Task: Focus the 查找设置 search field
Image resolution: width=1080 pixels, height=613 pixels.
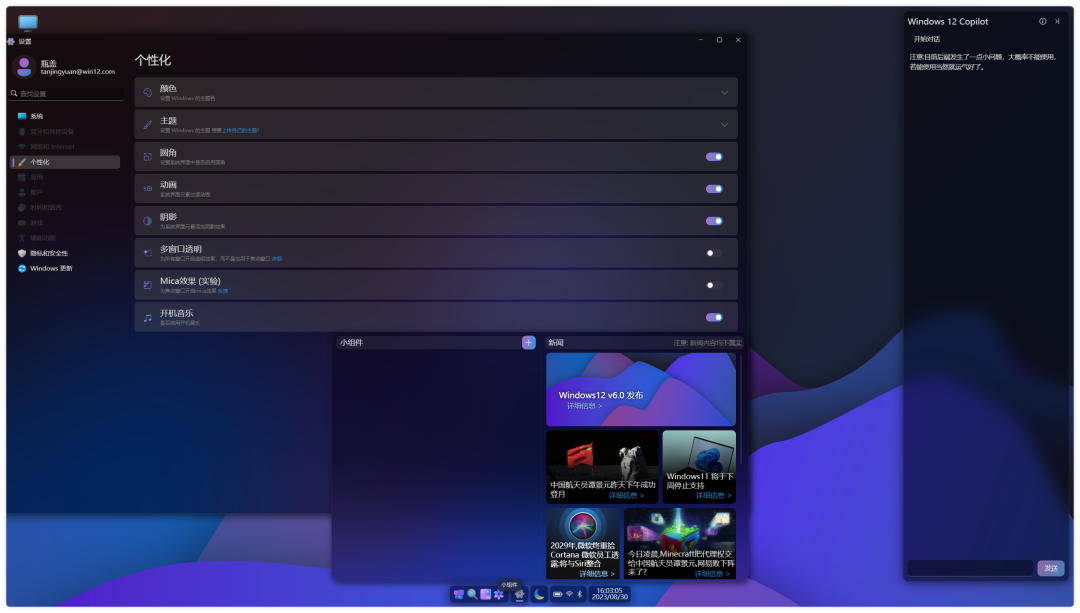Action: [x=67, y=94]
